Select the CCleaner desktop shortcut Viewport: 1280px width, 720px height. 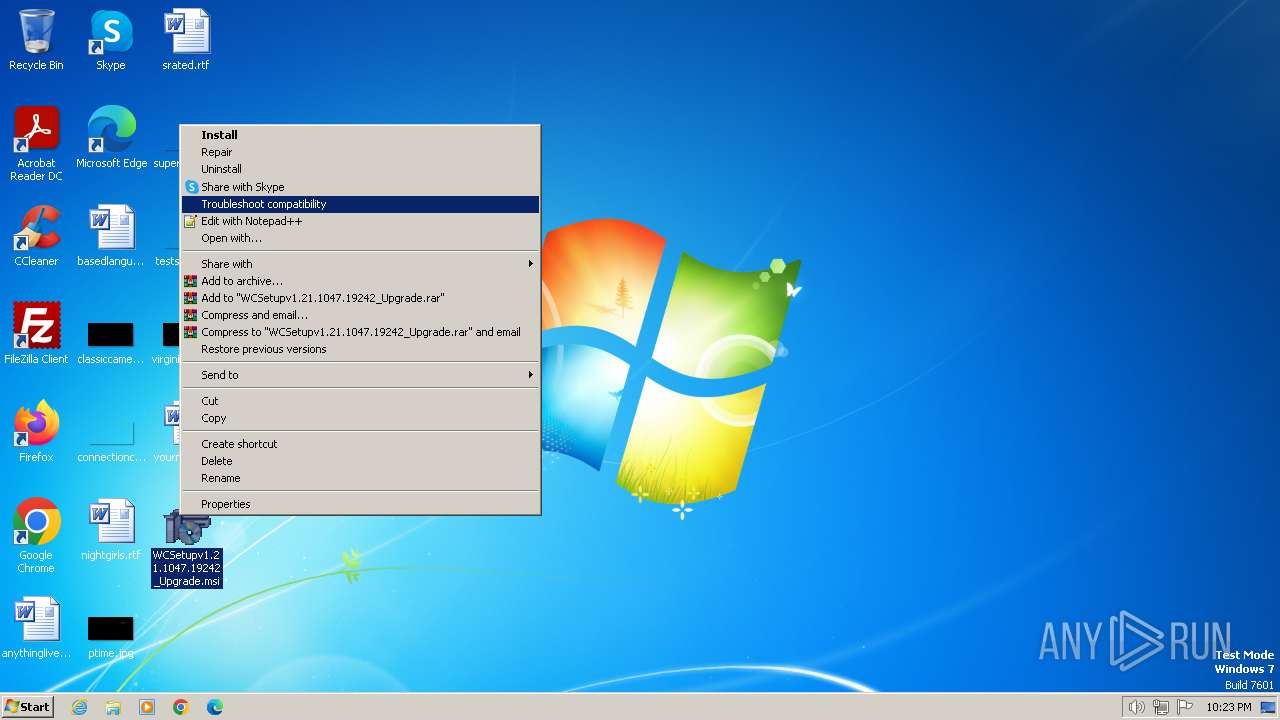(x=36, y=236)
